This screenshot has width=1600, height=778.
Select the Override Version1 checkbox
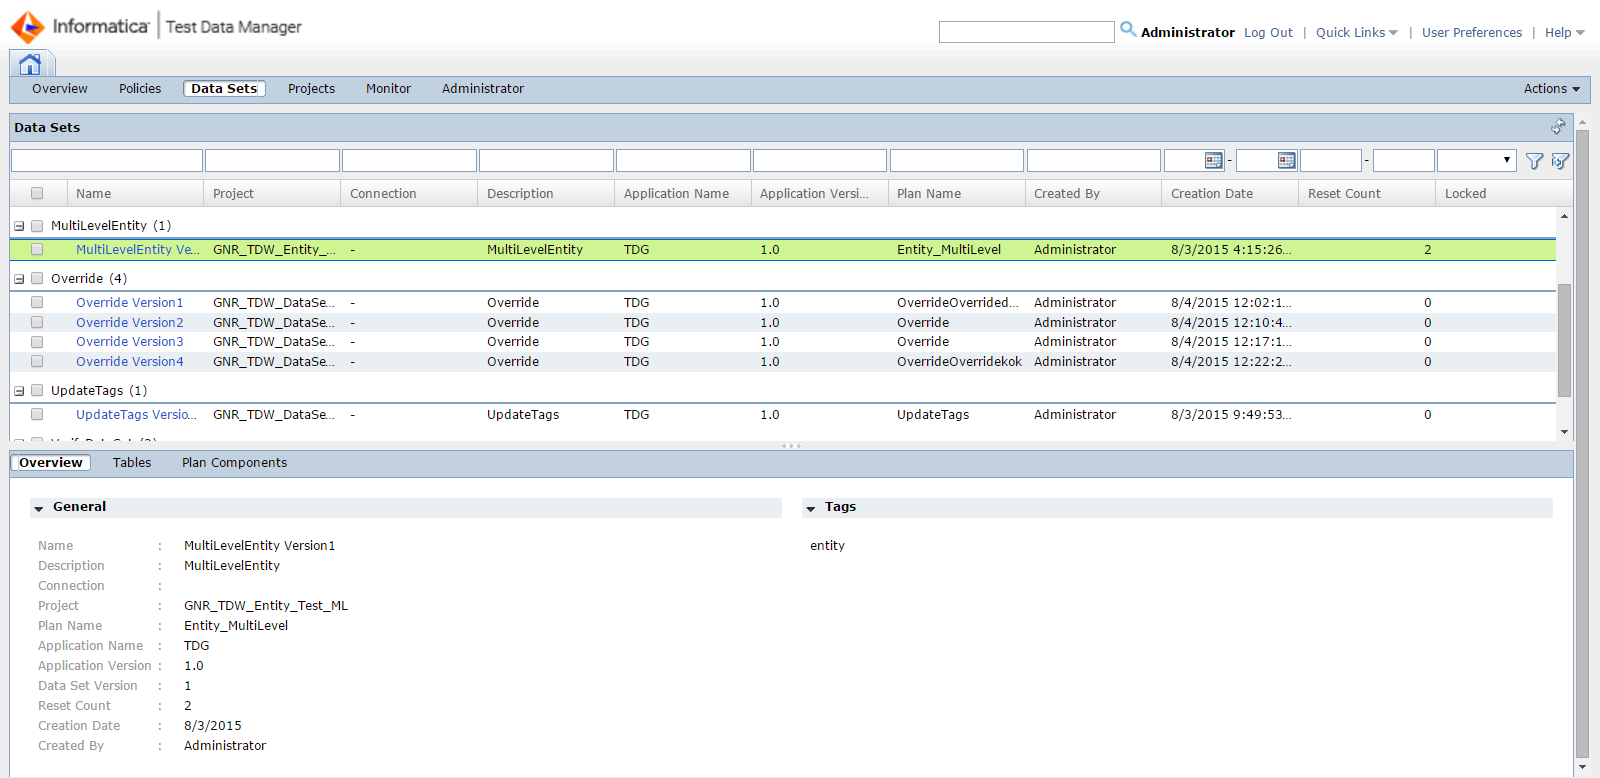pyautogui.click(x=37, y=303)
